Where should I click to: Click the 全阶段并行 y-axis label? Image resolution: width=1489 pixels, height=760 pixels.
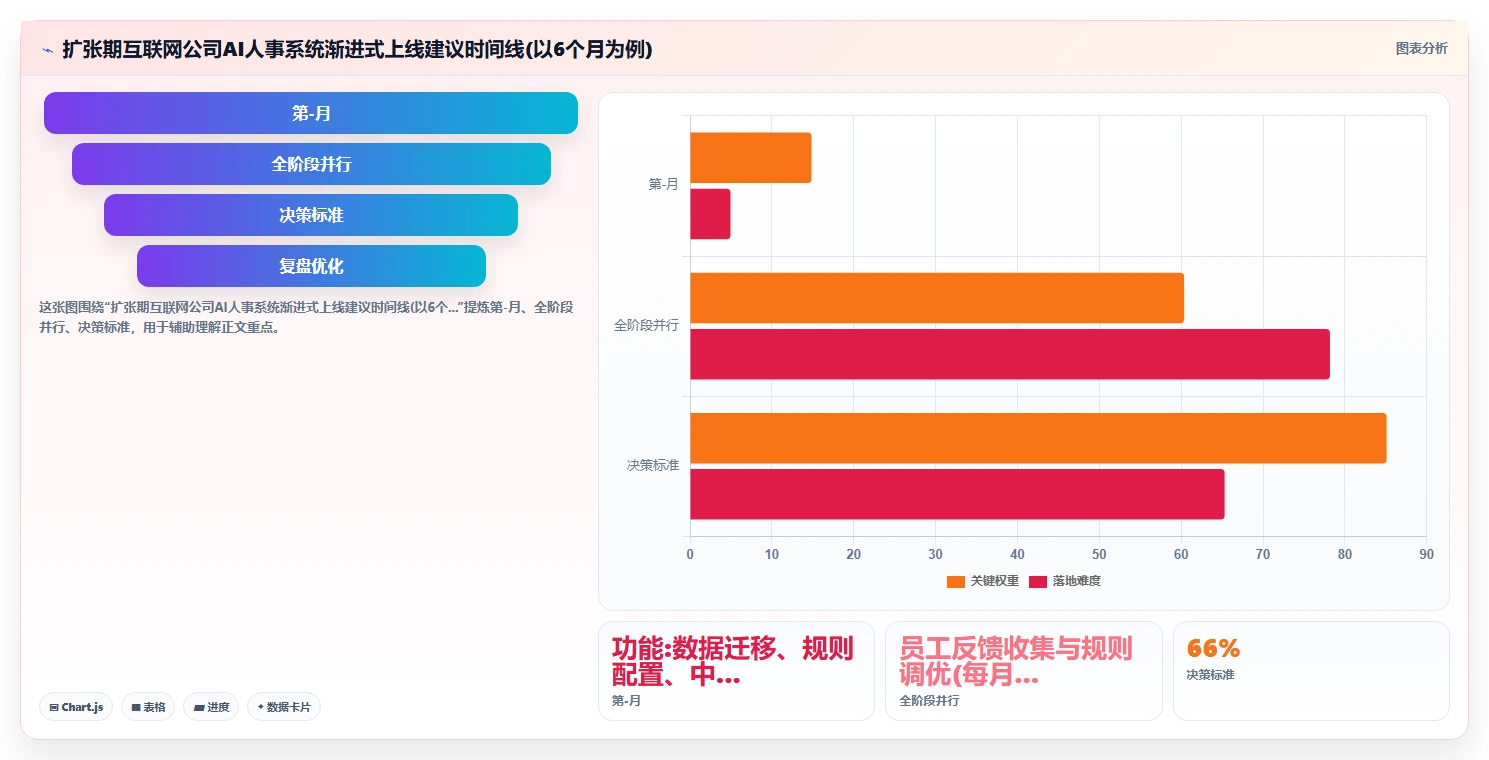tap(646, 325)
